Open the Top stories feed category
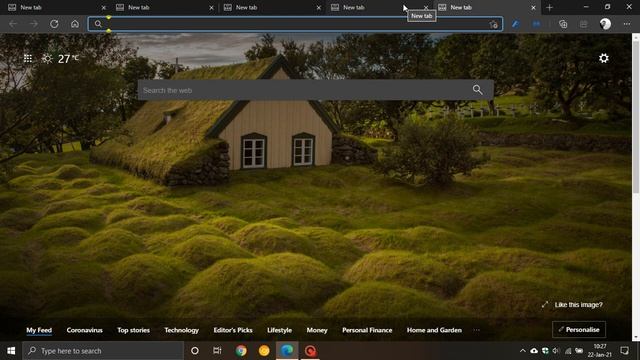640x360 pixels. coord(133,330)
